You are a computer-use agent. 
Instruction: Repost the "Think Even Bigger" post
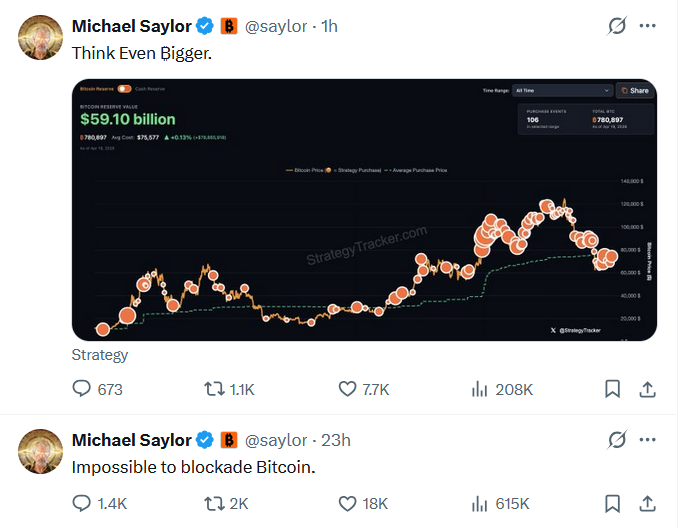(x=214, y=388)
